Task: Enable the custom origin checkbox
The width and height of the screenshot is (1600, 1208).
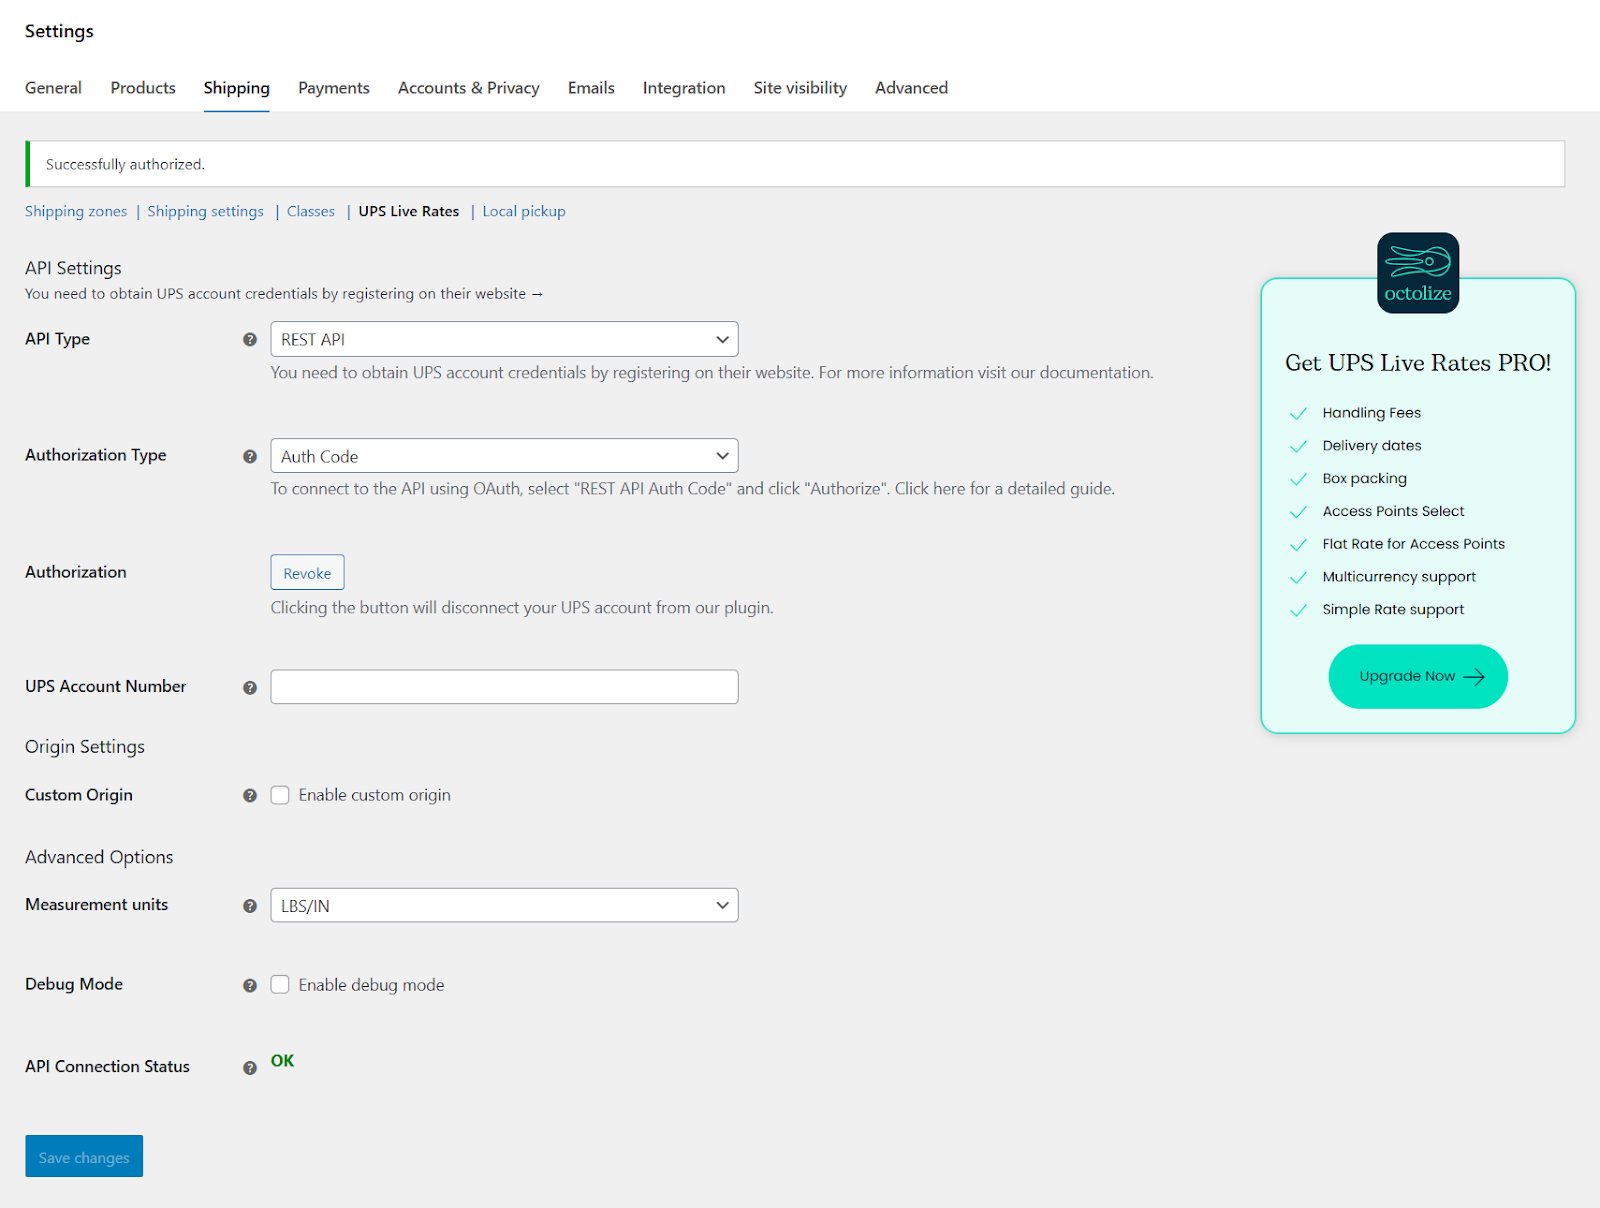Action: click(x=280, y=795)
